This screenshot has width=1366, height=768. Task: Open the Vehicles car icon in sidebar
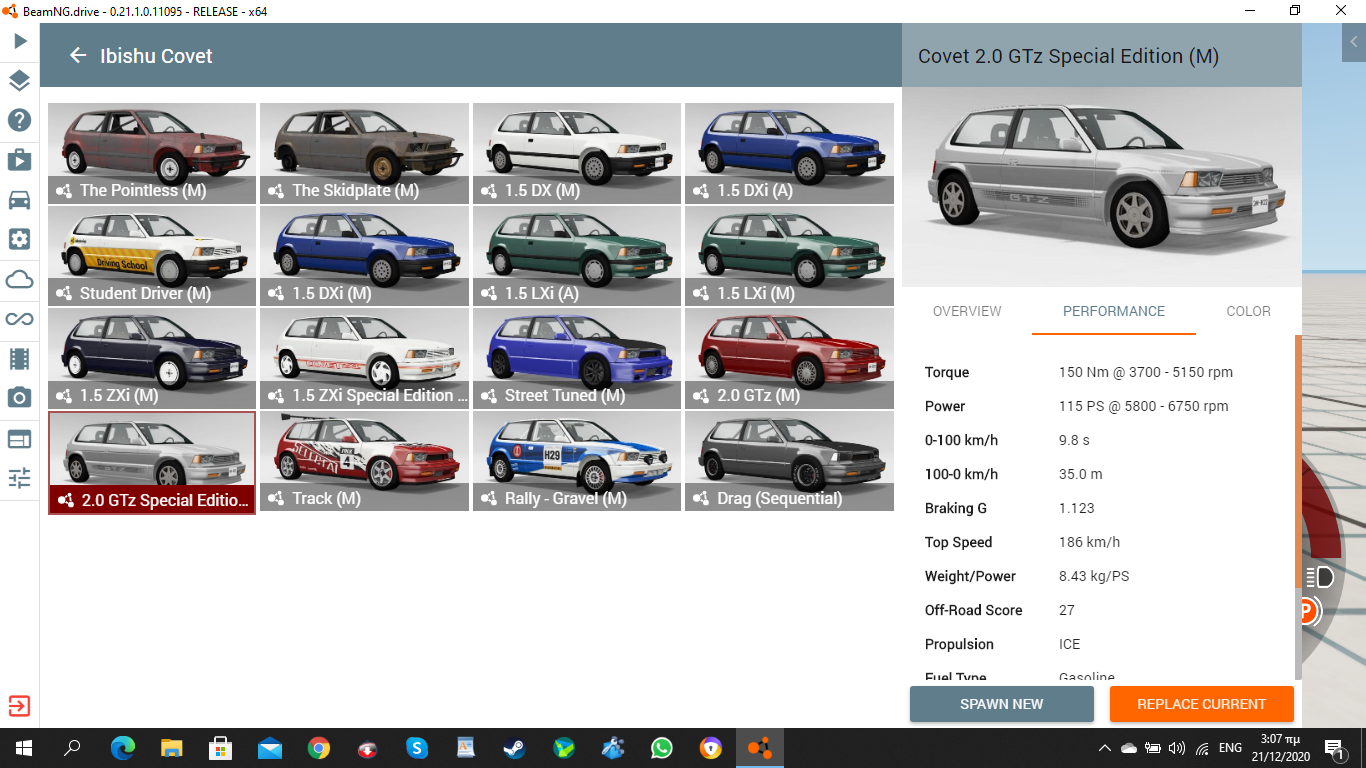point(20,200)
